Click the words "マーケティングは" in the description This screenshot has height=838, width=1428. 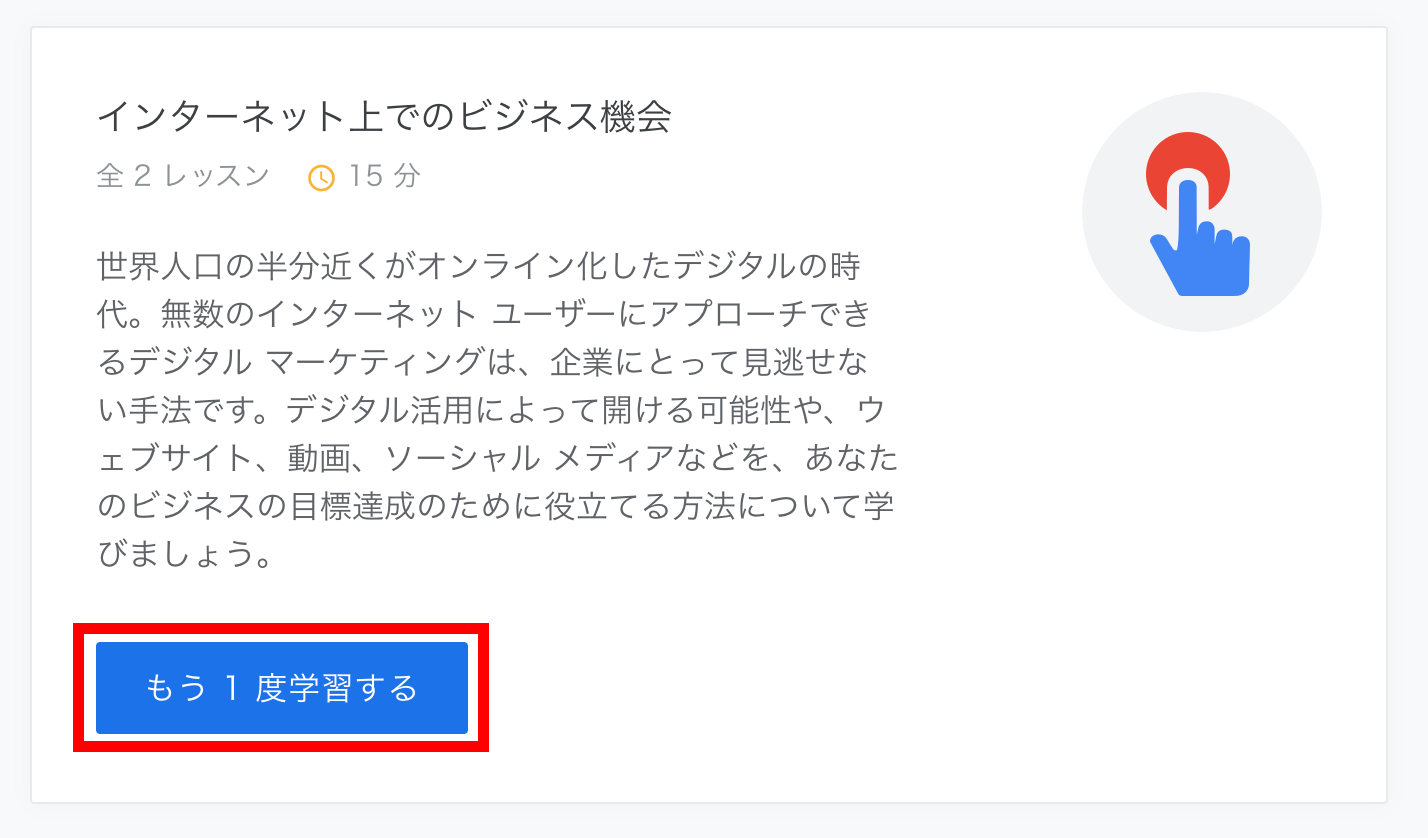pos(400,363)
